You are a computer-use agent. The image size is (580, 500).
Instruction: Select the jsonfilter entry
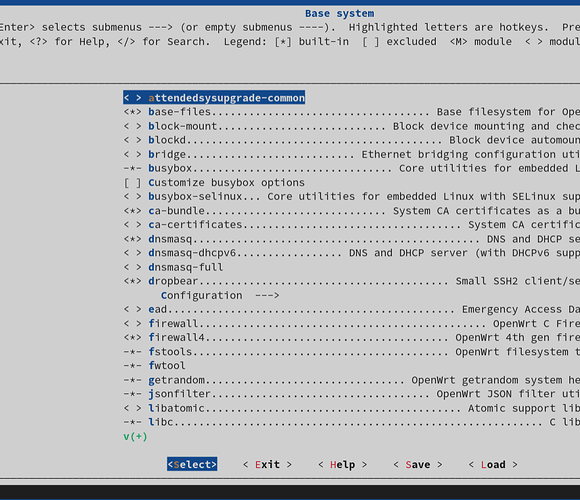point(352,394)
